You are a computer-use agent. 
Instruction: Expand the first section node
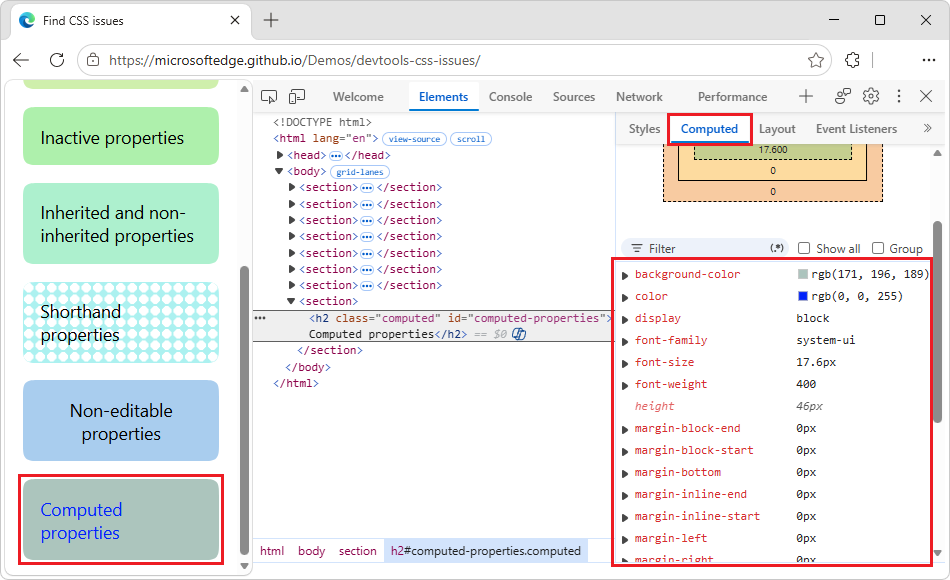tap(292, 187)
